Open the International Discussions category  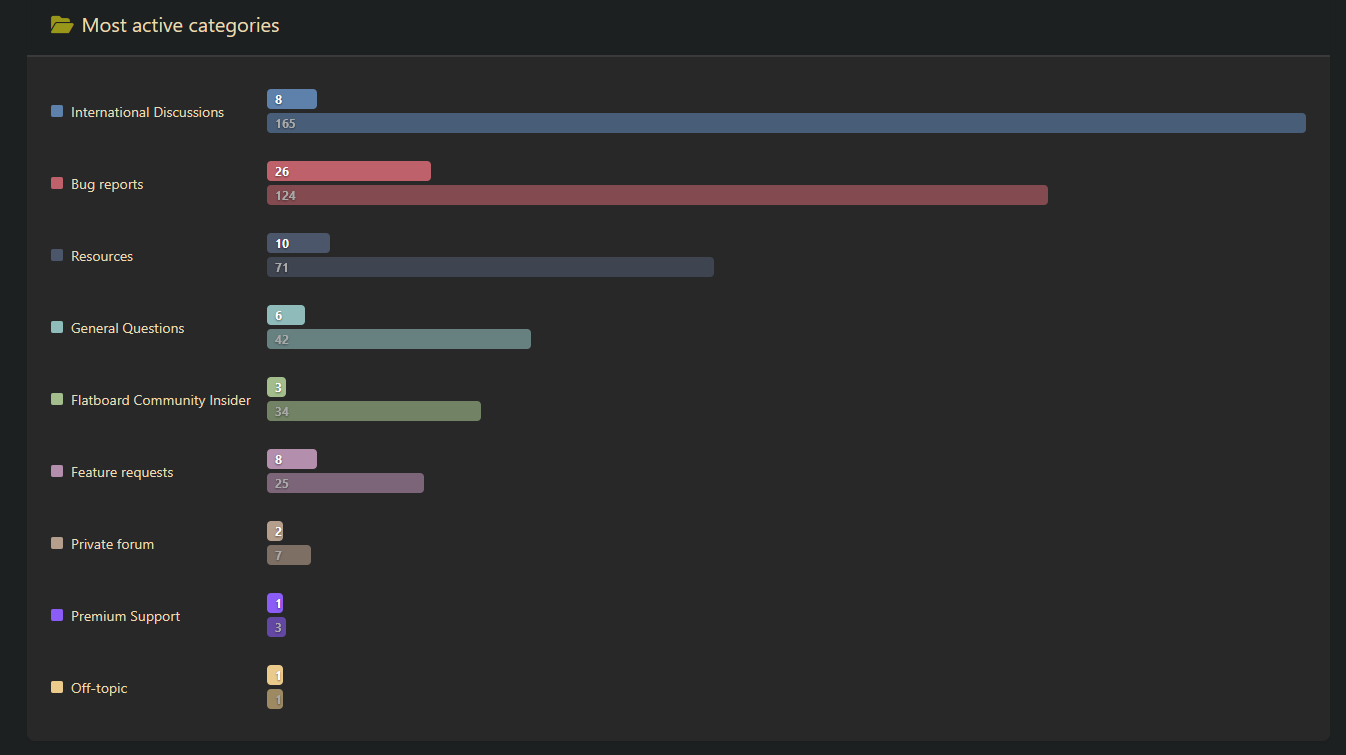pyautogui.click(x=147, y=112)
